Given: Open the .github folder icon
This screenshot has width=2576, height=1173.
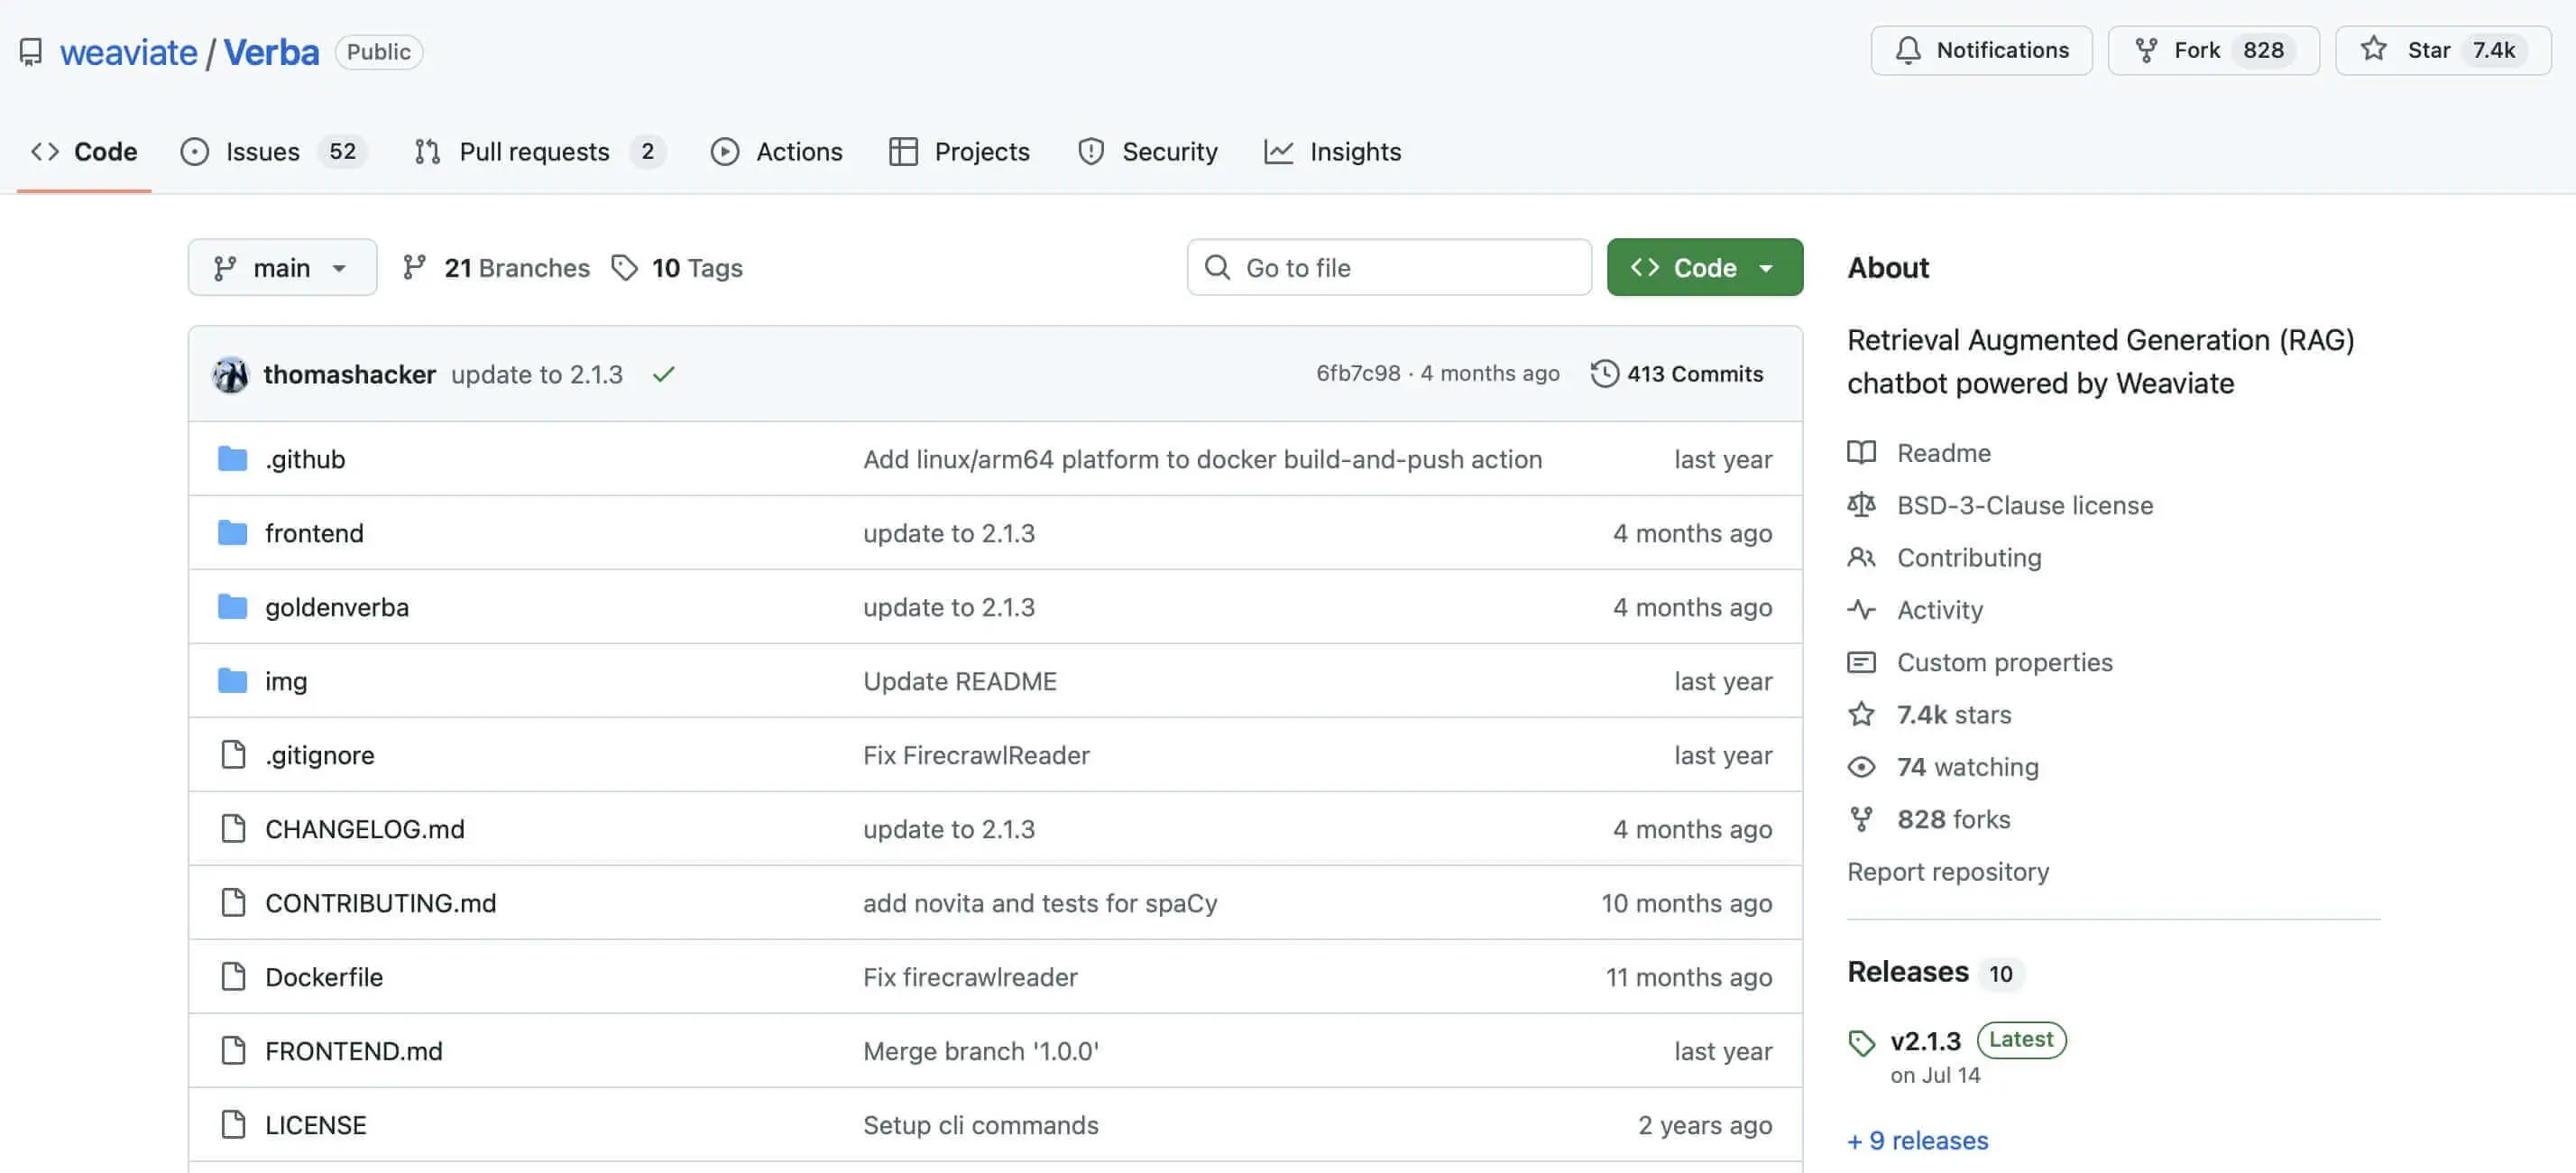Looking at the screenshot, I should (x=233, y=458).
